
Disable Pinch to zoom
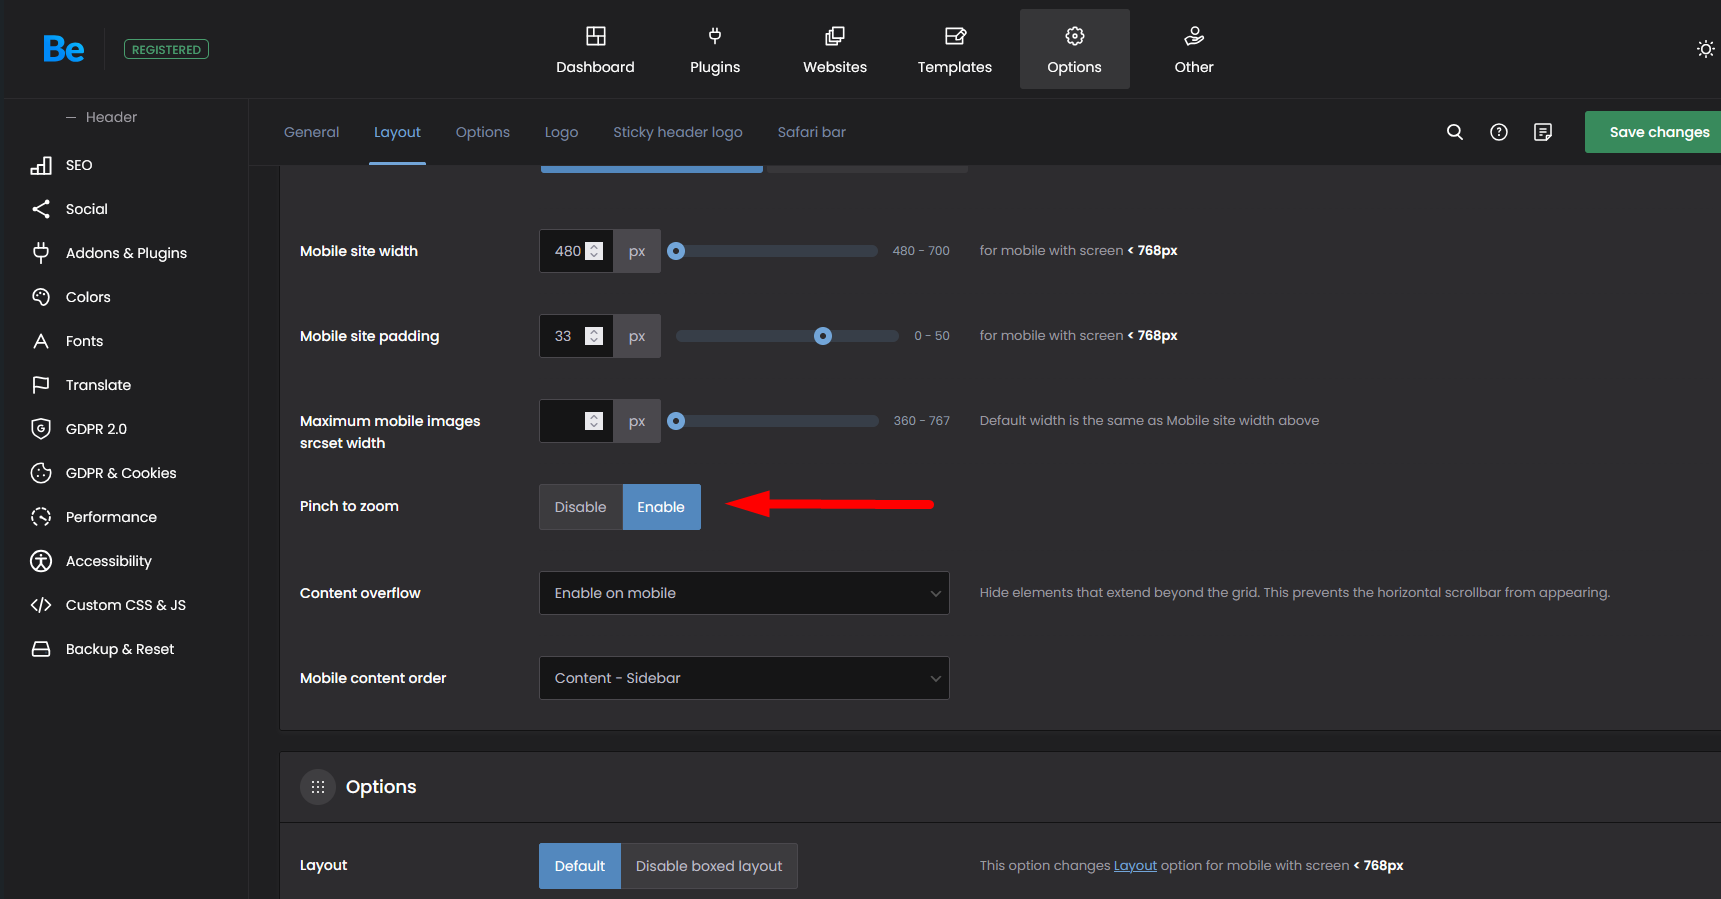(580, 507)
